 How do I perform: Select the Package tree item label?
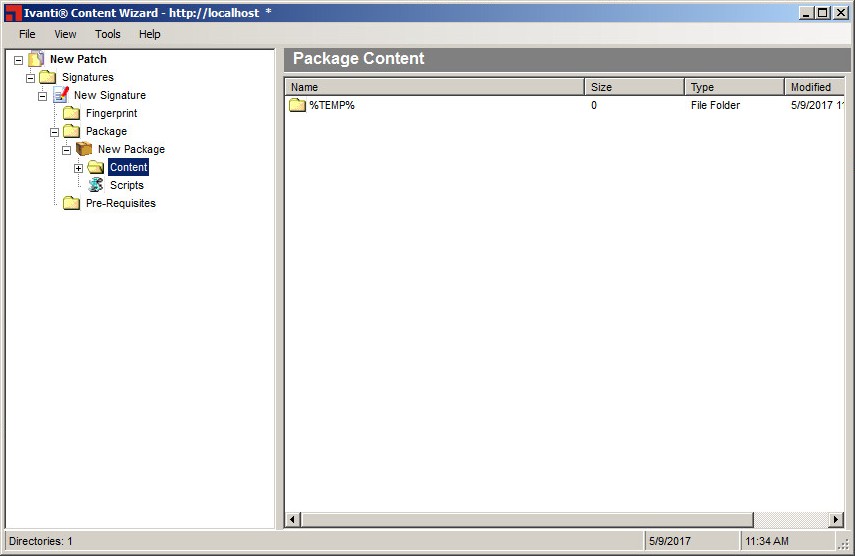(x=106, y=131)
